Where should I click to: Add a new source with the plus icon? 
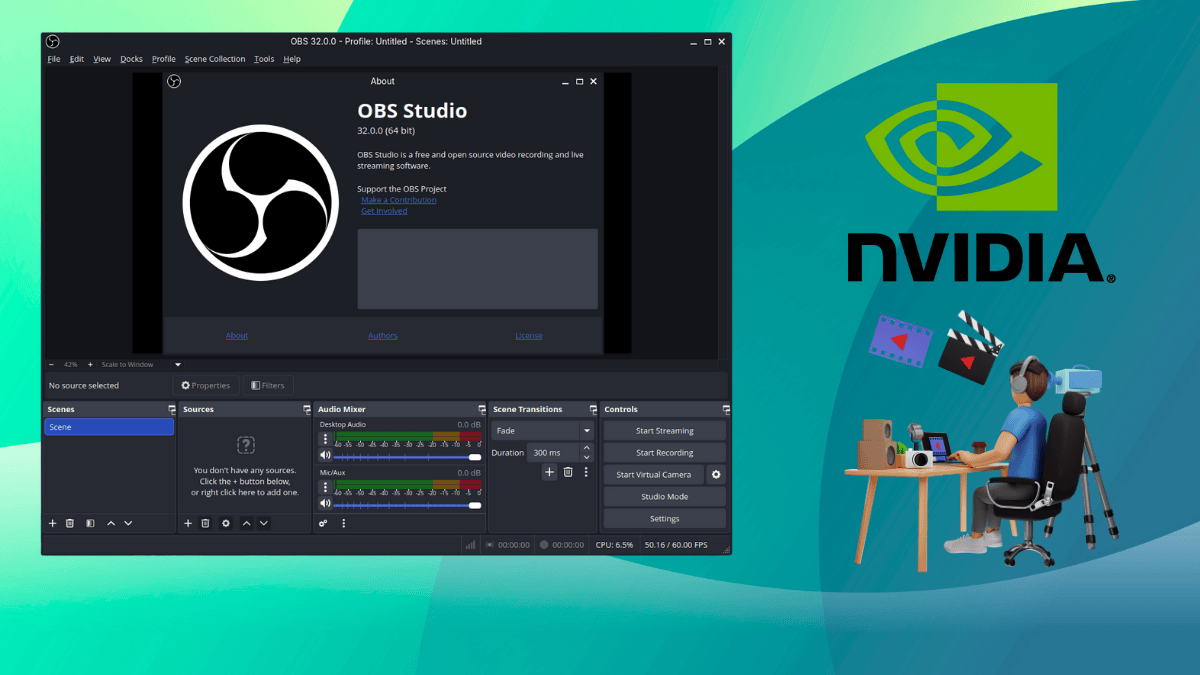[186, 523]
